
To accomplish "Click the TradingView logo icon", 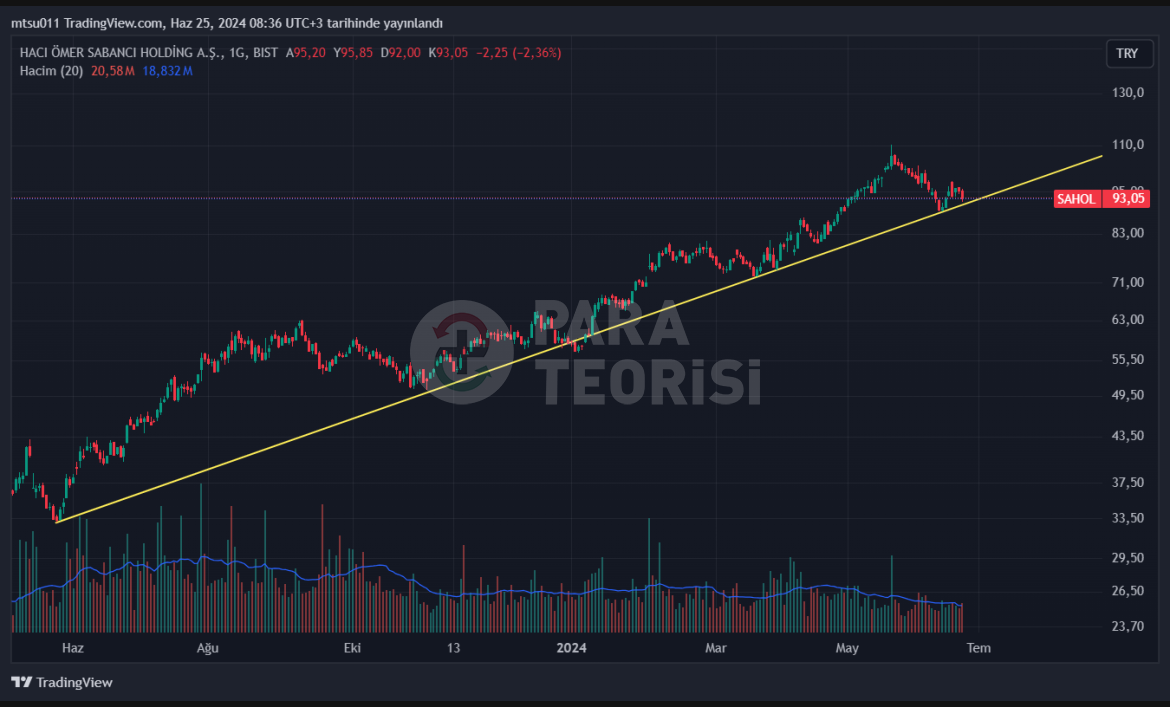I will (22, 682).
